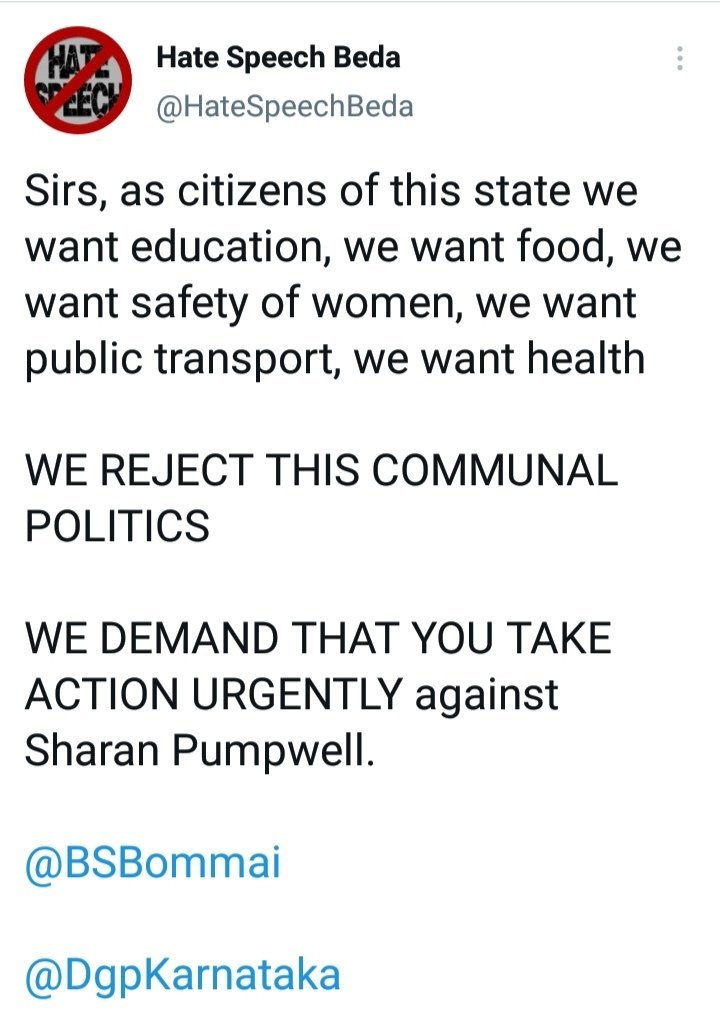Click the line starting with 'Sirs, as citizens'

(x=331, y=192)
